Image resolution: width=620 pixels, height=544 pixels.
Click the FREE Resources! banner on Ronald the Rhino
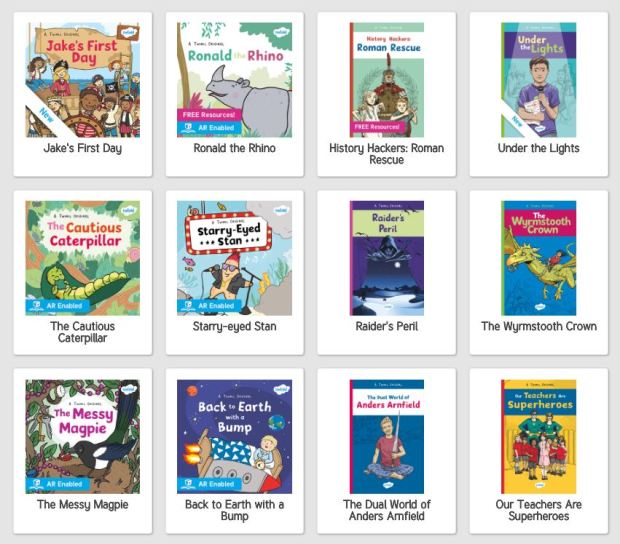(x=209, y=115)
